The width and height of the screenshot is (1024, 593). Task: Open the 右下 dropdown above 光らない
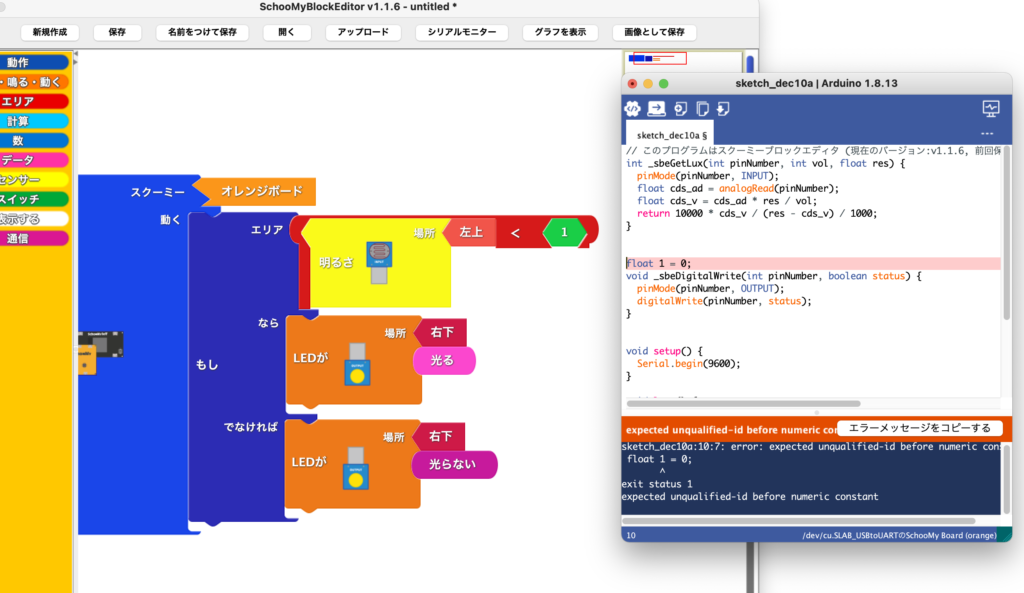(x=441, y=436)
